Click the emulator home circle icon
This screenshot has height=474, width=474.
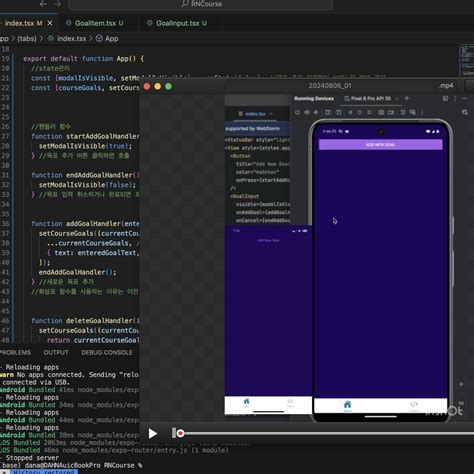359,112
